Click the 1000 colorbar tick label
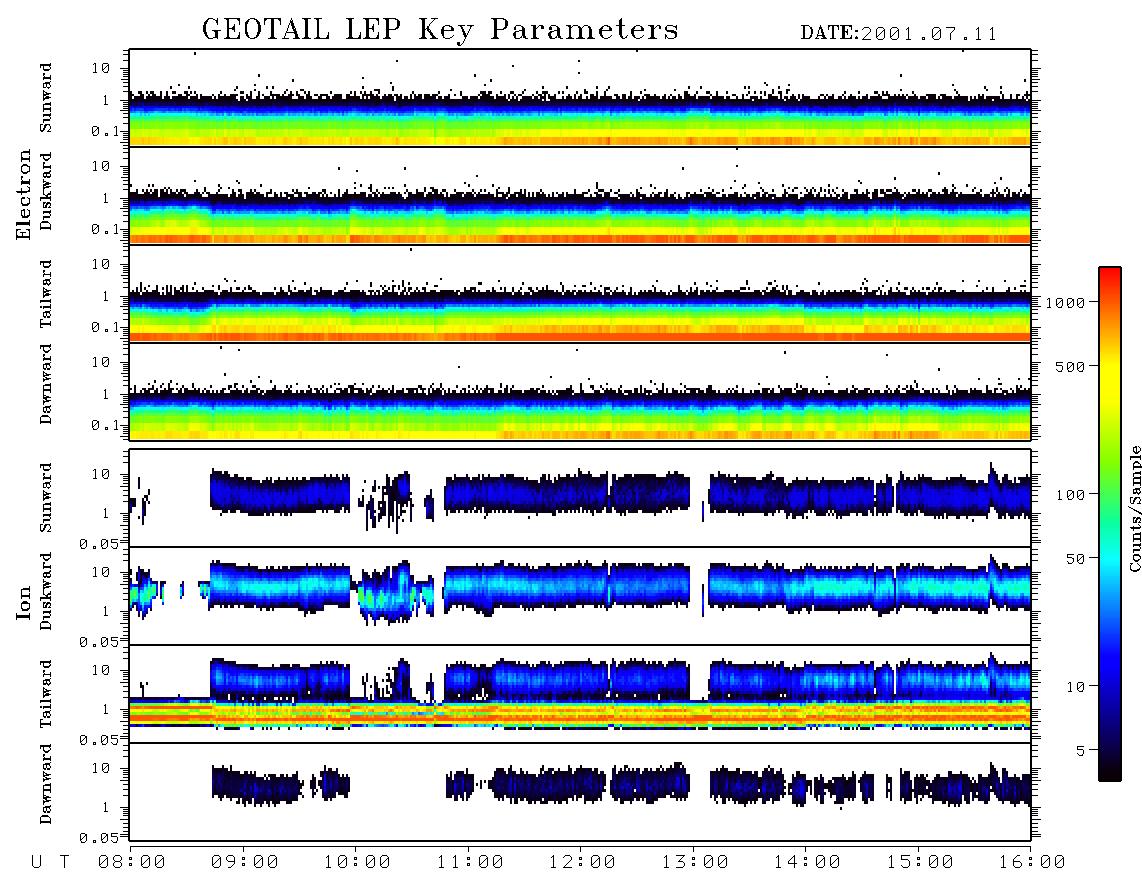 click(1066, 302)
